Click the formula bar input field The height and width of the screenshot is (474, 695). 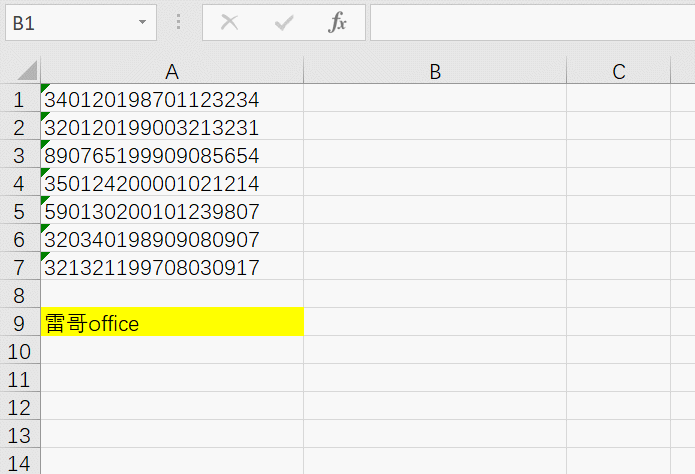(x=530, y=23)
